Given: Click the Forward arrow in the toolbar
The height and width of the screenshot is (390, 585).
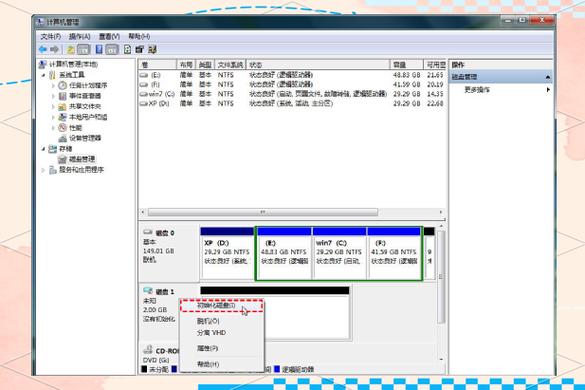Looking at the screenshot, I should (54, 49).
